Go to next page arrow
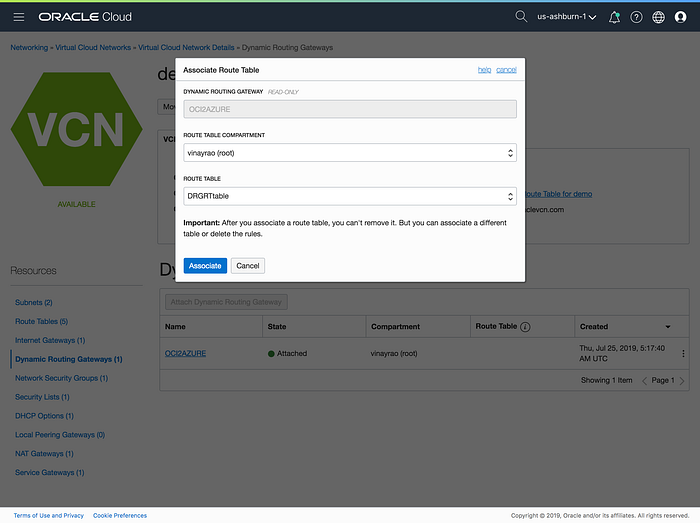The height and width of the screenshot is (523, 700). 682,381
